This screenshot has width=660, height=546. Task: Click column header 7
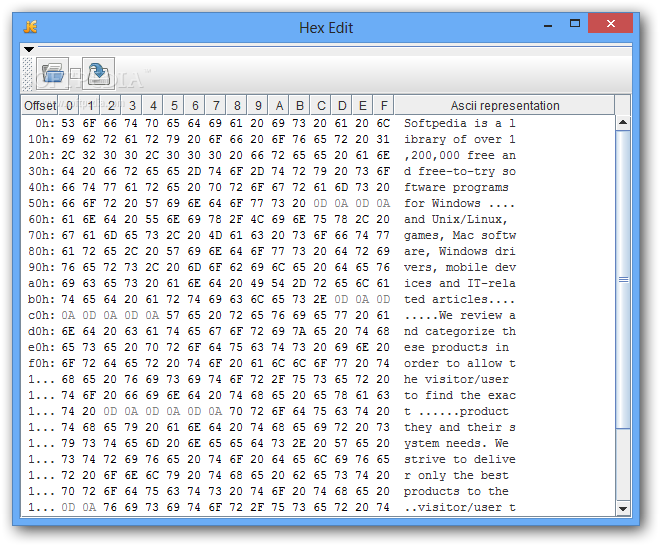[216, 105]
